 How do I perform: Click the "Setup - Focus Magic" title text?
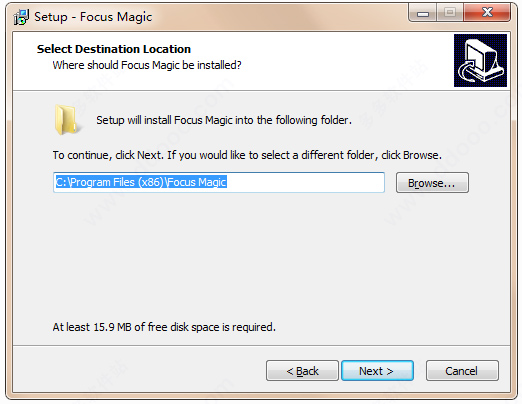click(93, 17)
